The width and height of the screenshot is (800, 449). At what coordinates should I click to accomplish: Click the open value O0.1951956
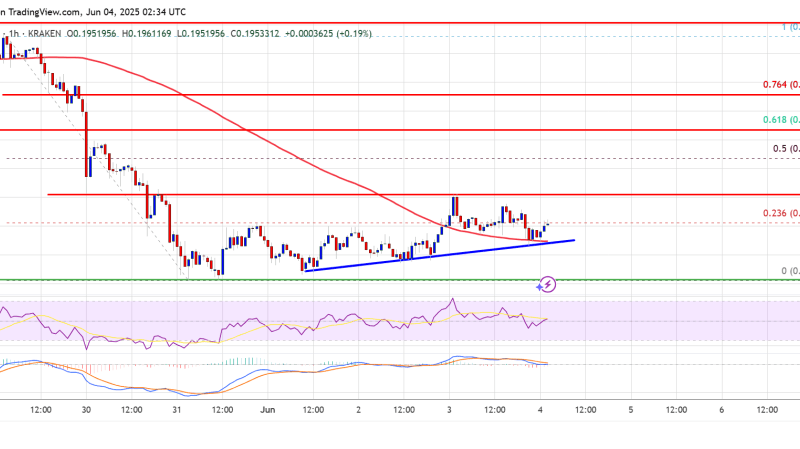pyautogui.click(x=92, y=34)
